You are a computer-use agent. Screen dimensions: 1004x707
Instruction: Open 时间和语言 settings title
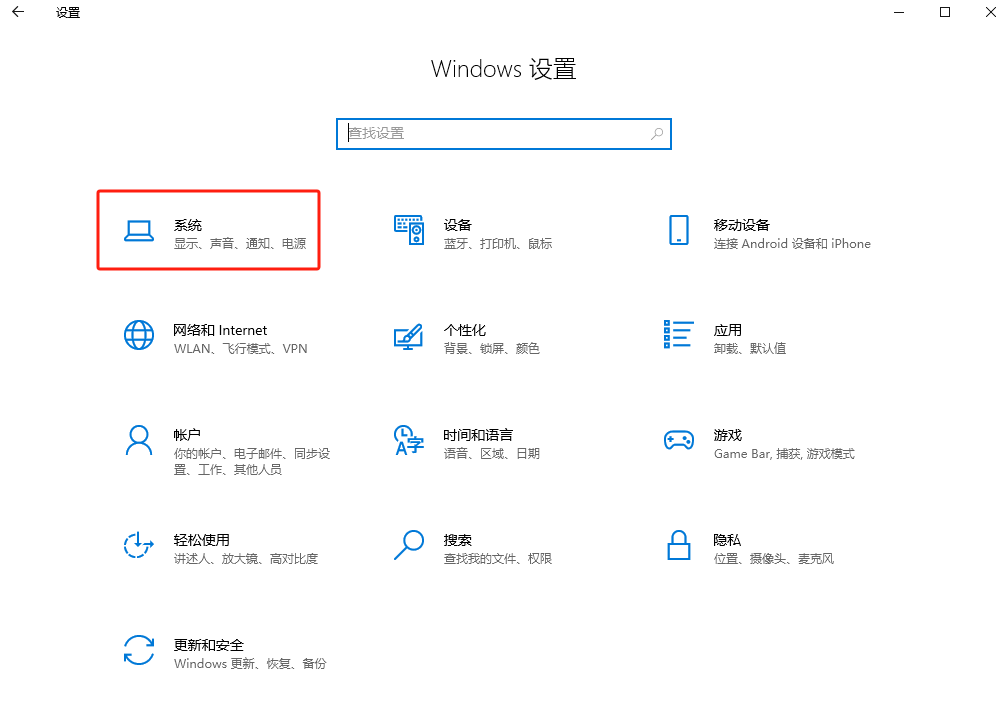coord(478,435)
